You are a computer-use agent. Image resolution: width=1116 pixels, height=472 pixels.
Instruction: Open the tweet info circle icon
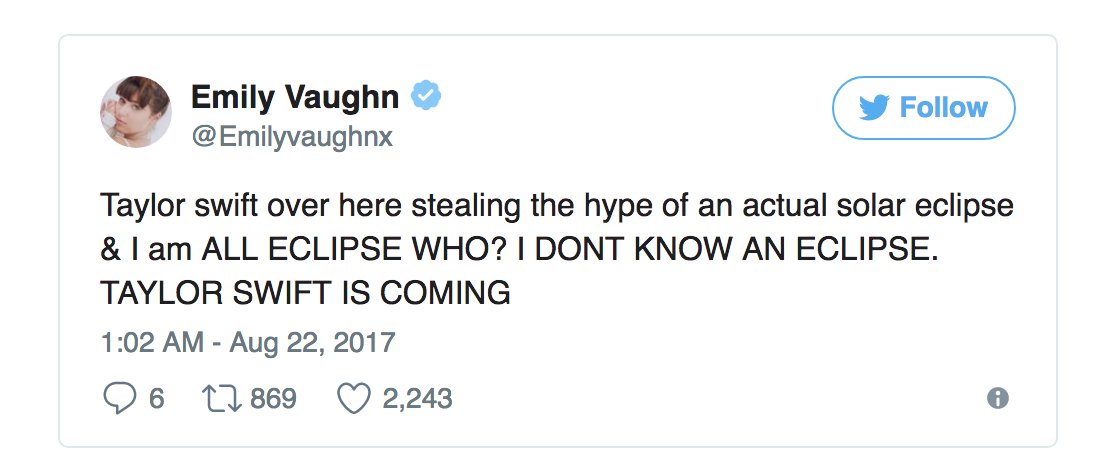[x=997, y=398]
